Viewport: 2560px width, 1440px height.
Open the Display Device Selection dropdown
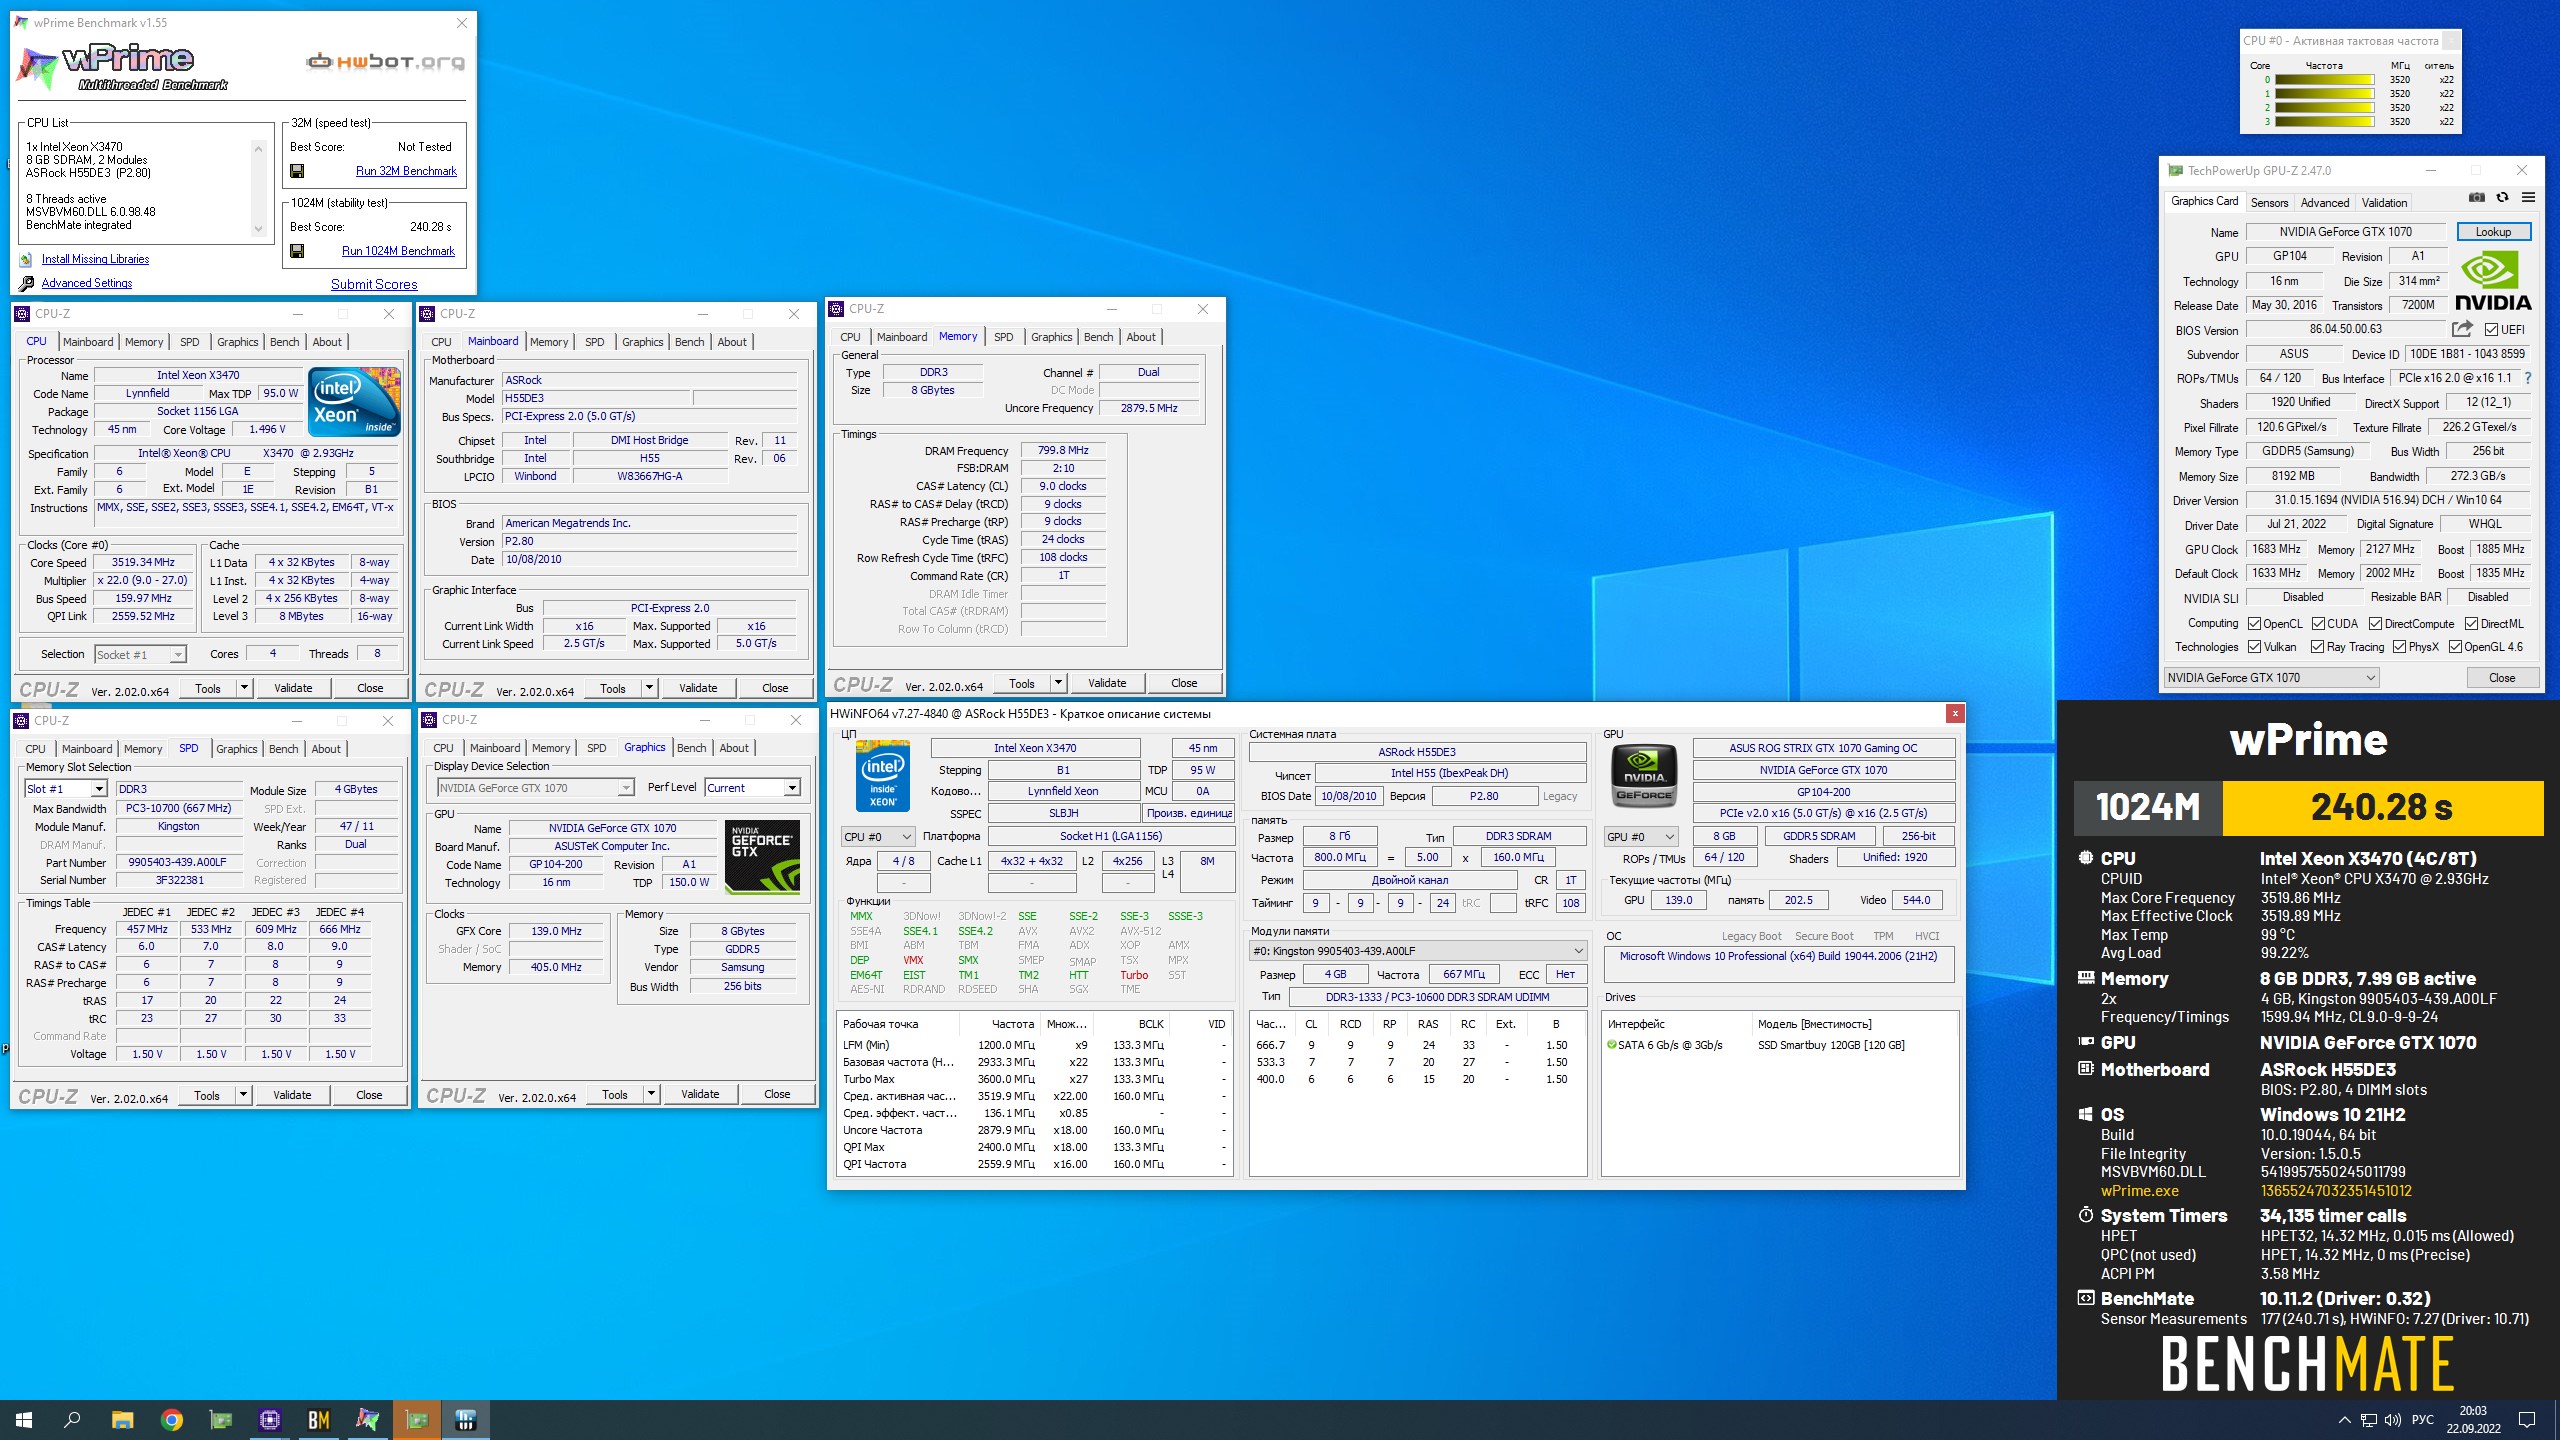536,788
